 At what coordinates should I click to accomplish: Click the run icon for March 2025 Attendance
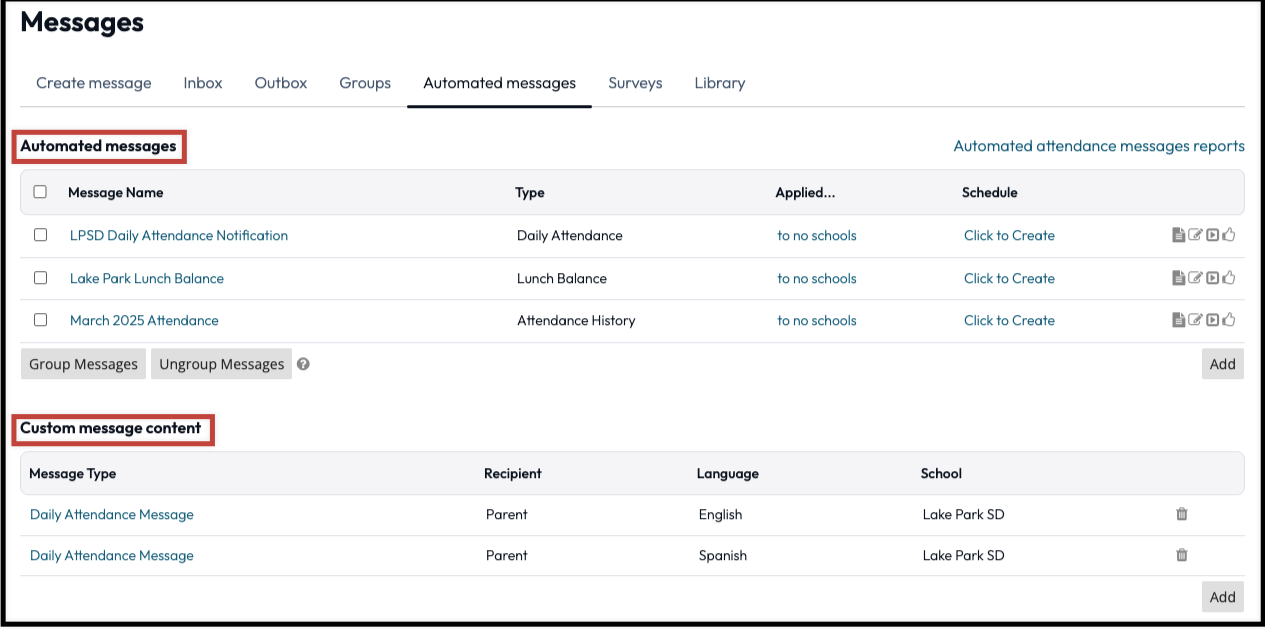point(1213,319)
